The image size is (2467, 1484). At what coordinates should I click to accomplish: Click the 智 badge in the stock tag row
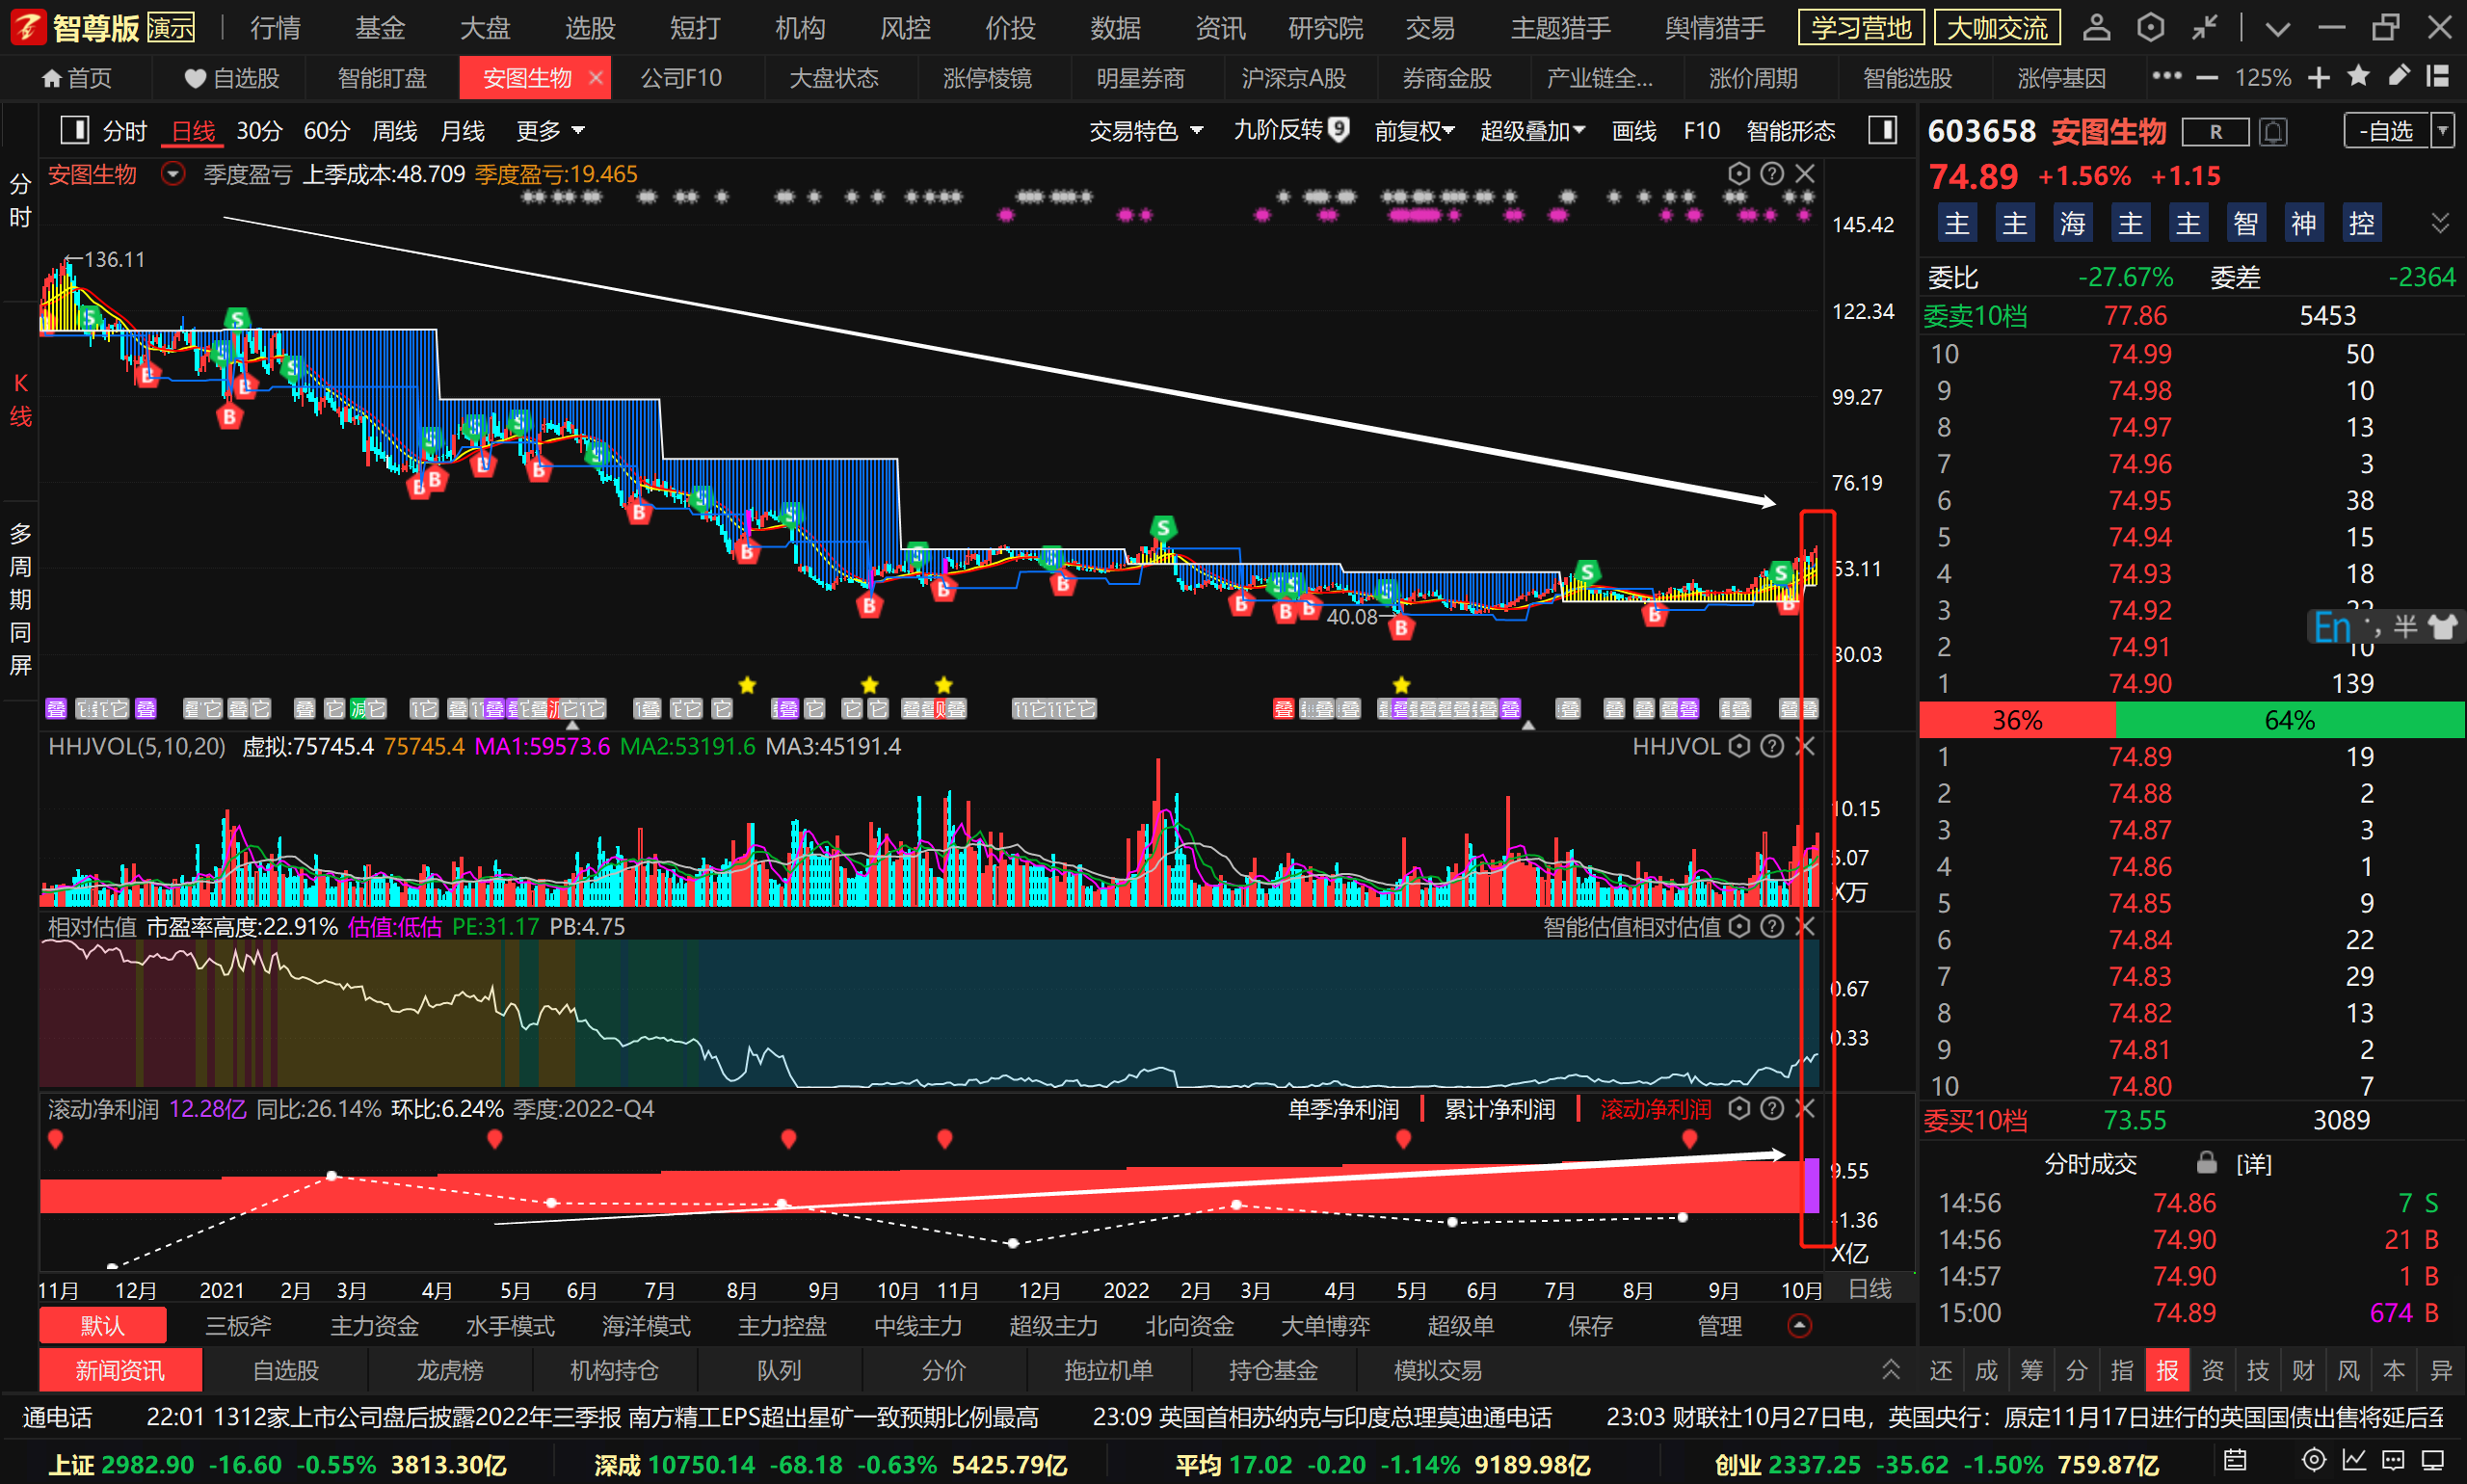pyautogui.click(x=2245, y=222)
